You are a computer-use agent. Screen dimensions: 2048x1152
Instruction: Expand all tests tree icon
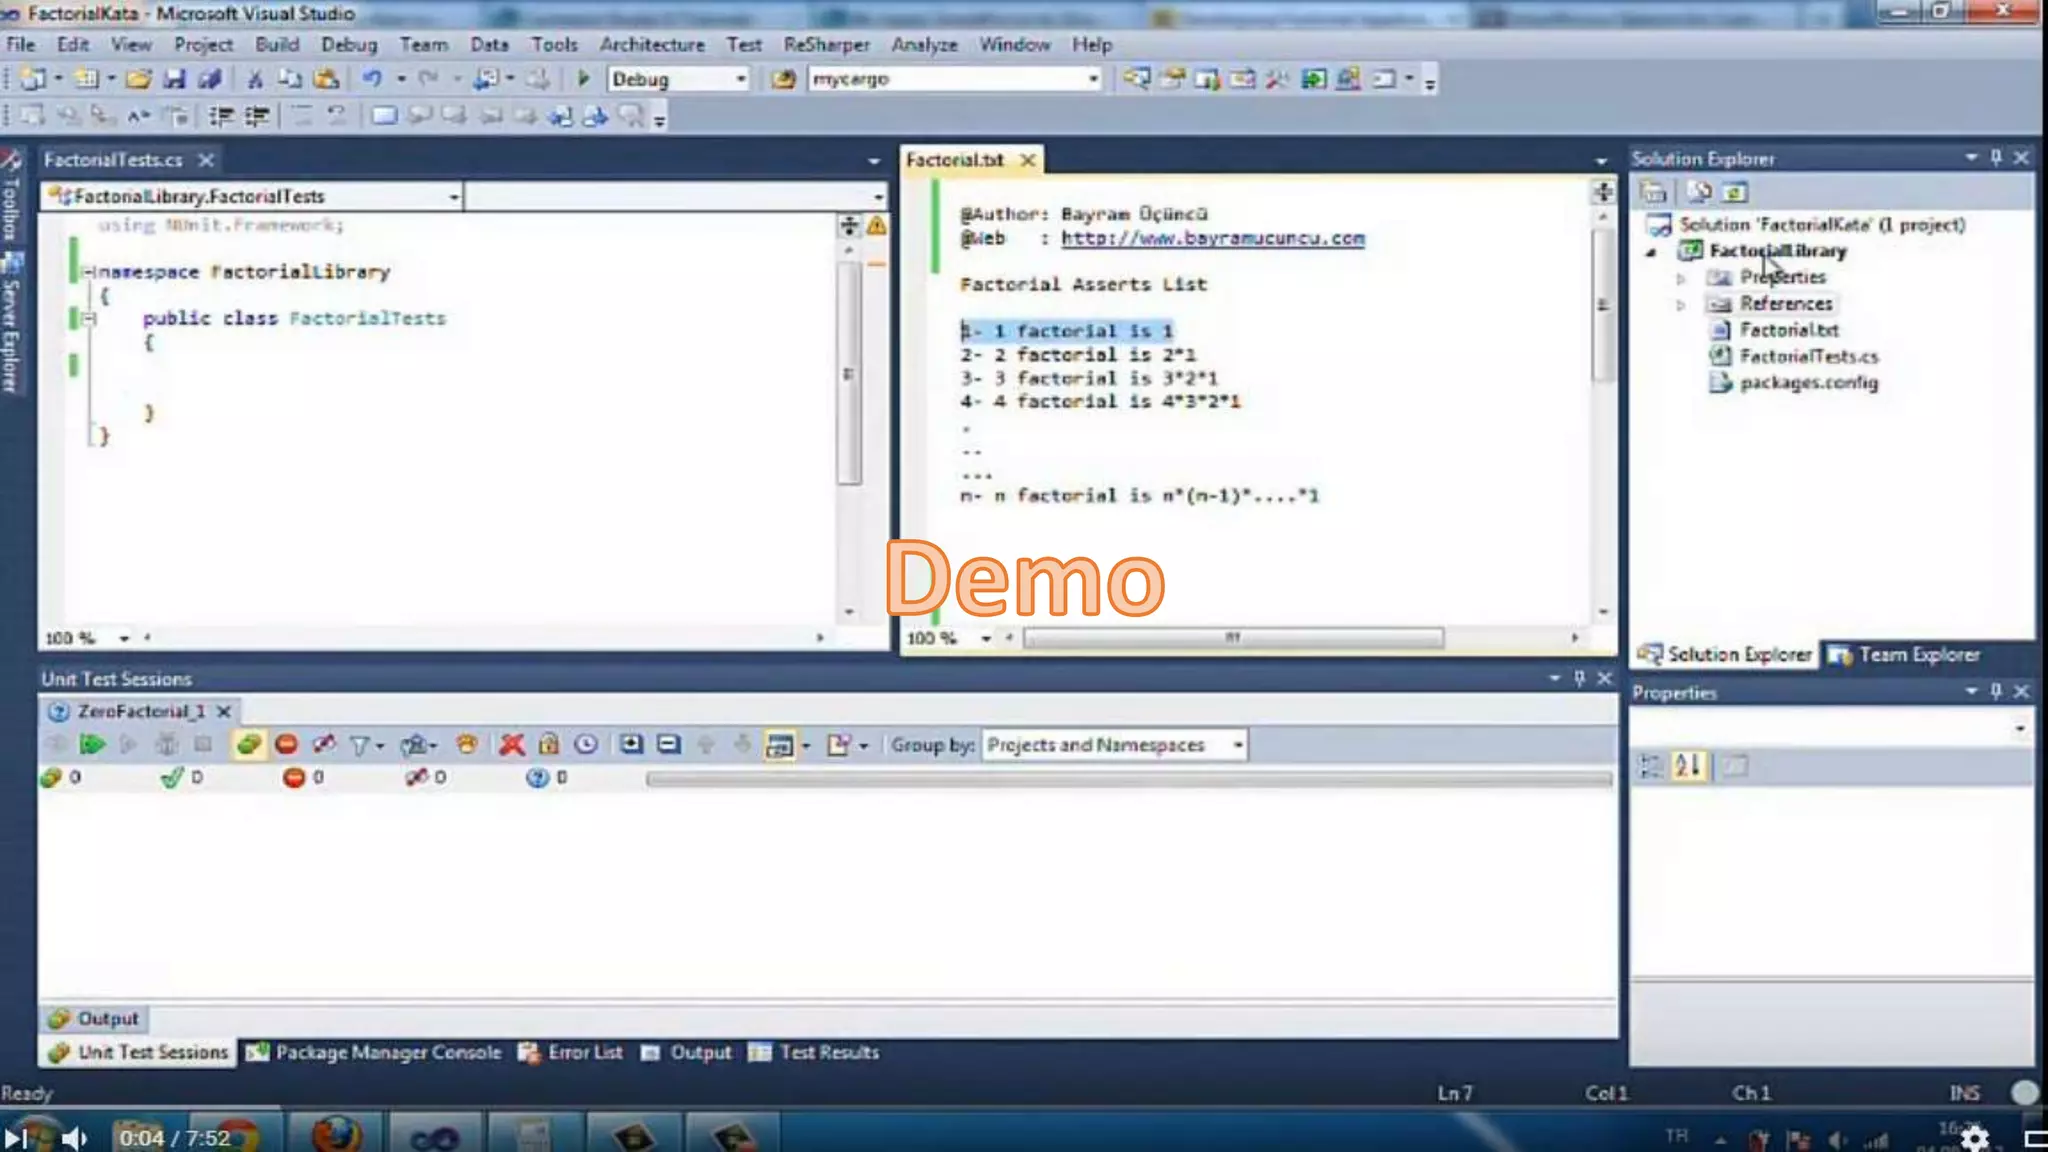pos(630,744)
